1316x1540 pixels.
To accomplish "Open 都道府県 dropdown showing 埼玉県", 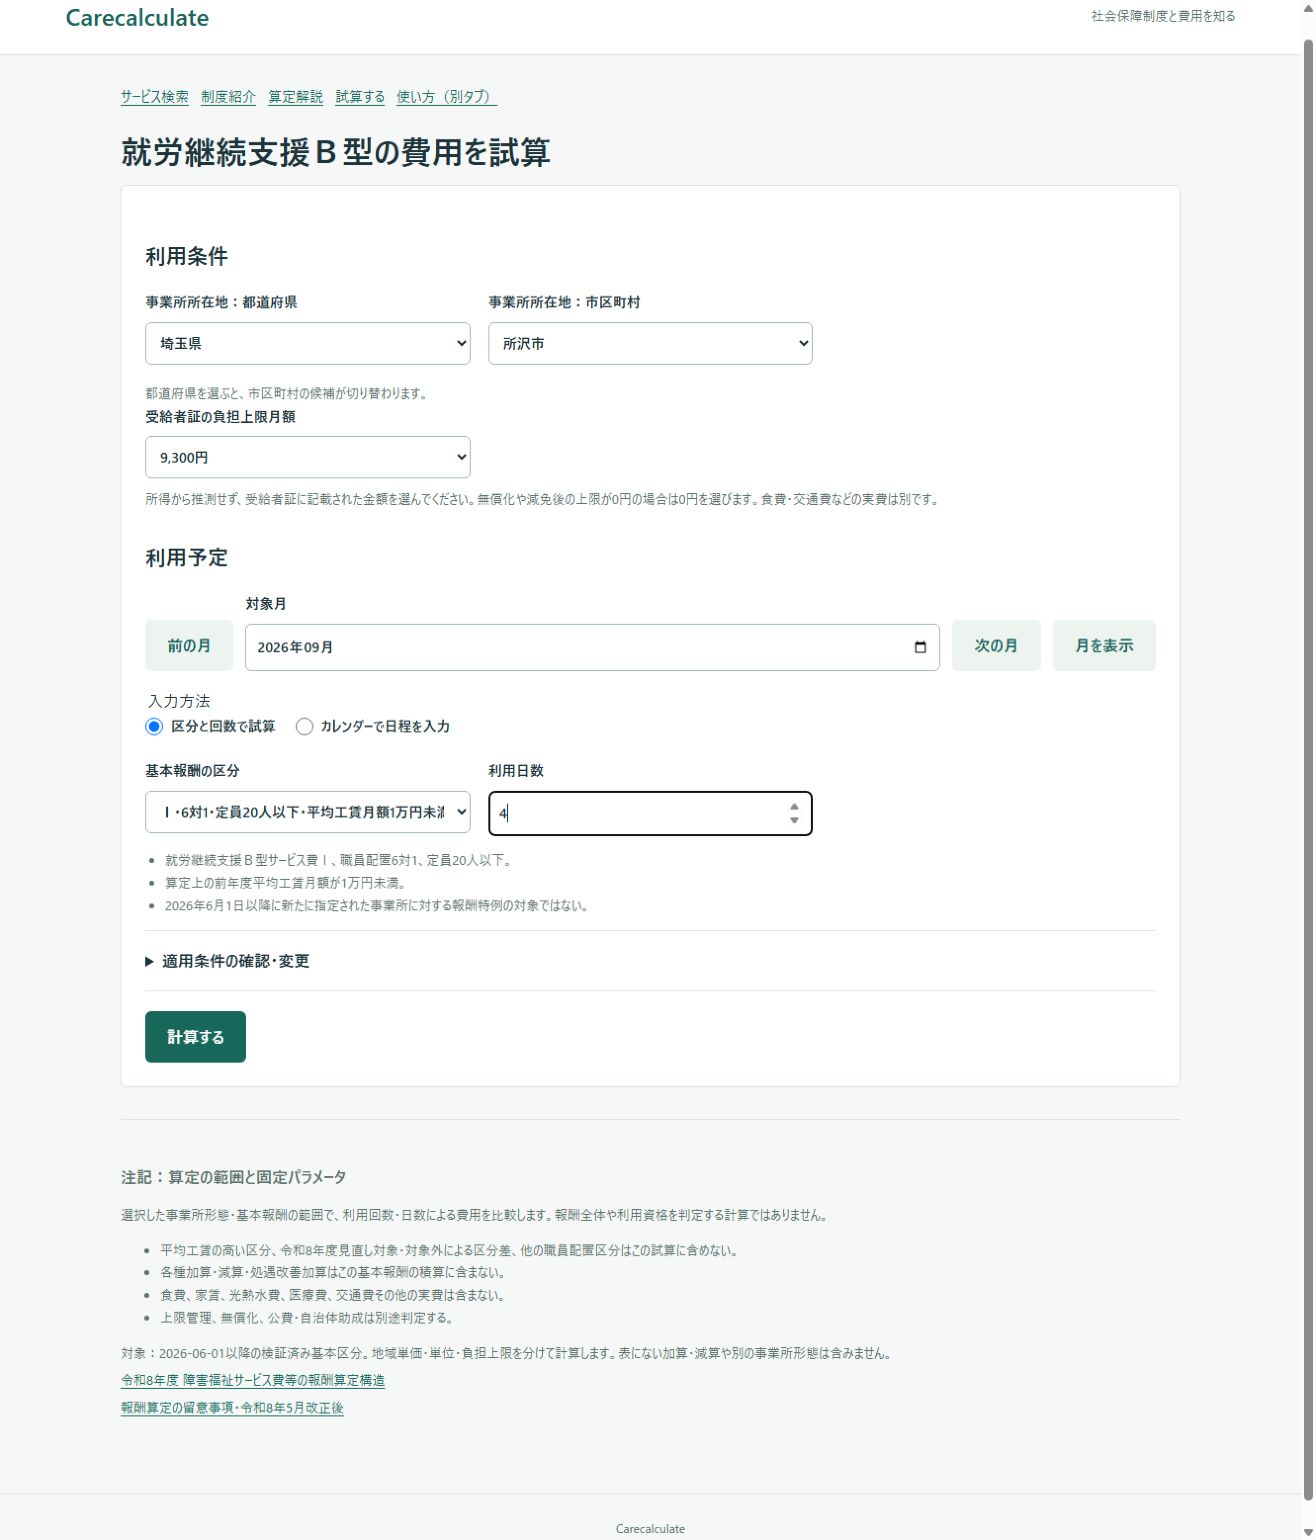I will point(308,343).
